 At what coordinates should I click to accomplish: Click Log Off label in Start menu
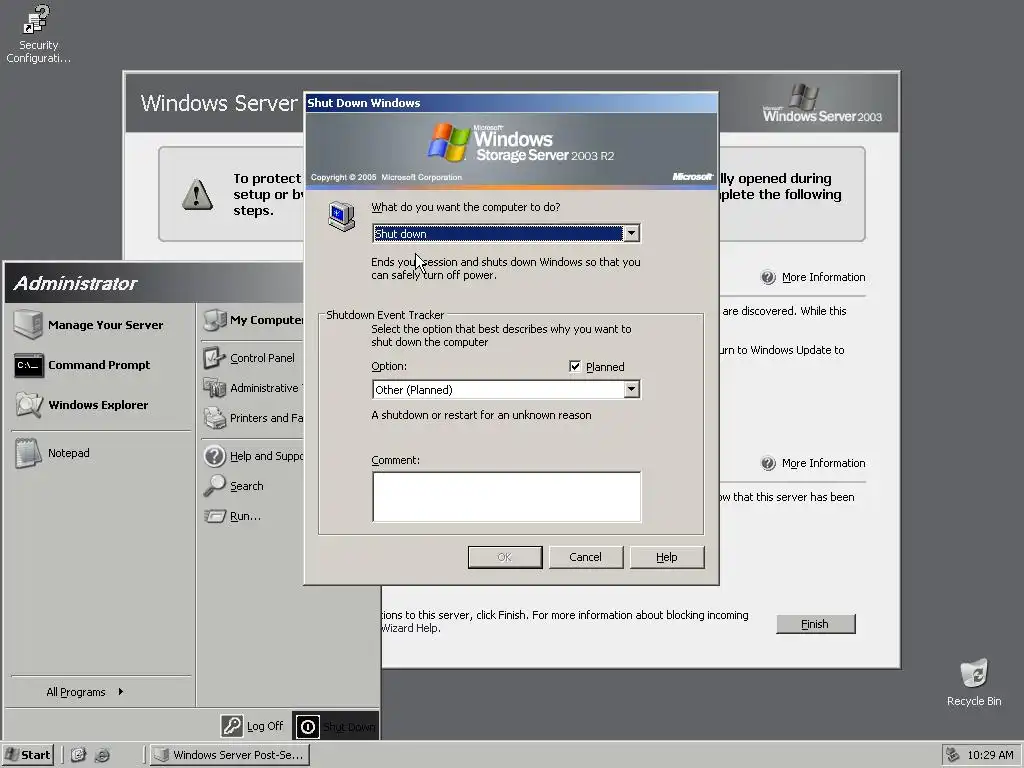(265, 726)
